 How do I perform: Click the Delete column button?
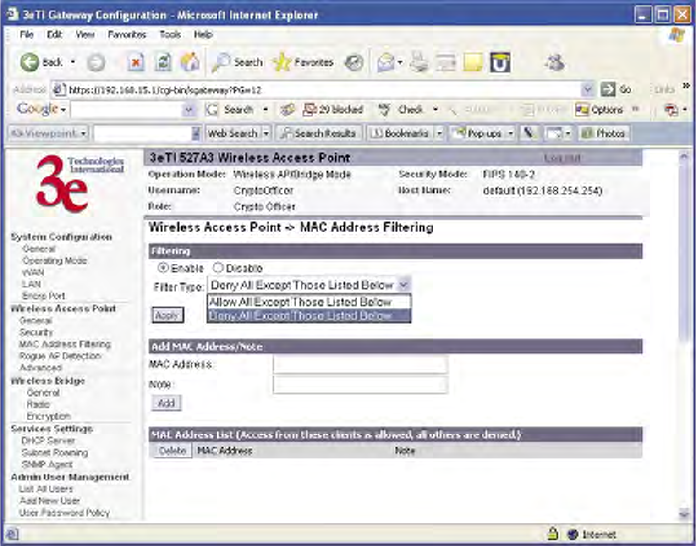pyautogui.click(x=172, y=451)
